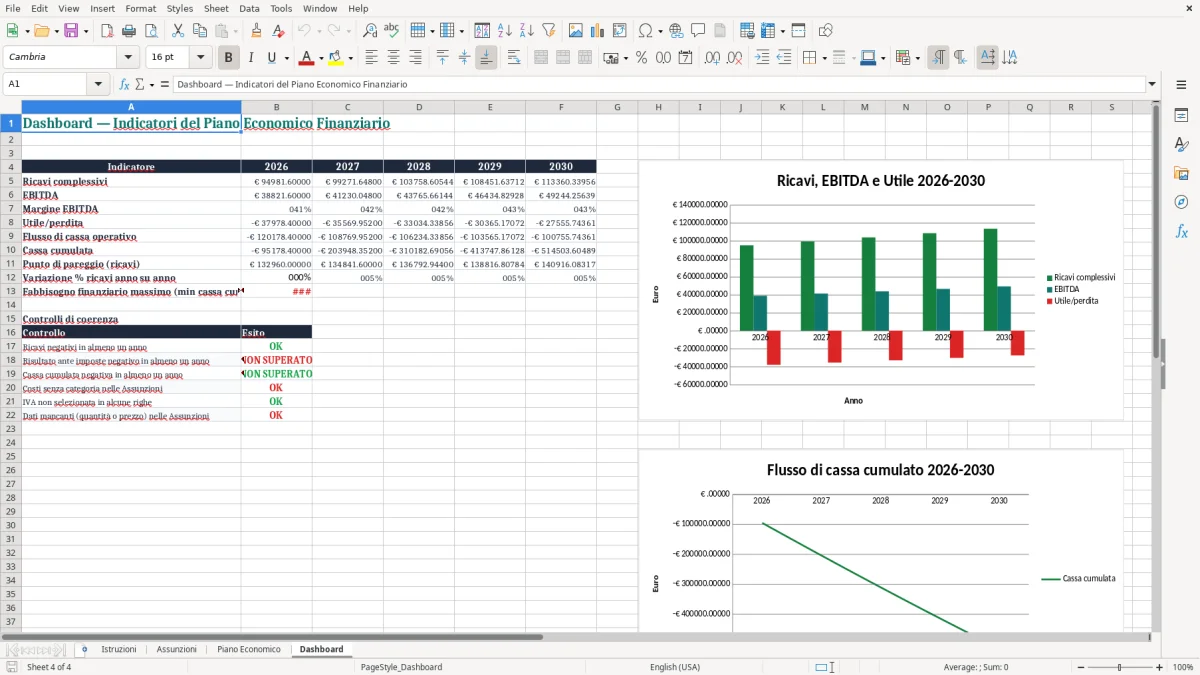Open Borders dropdown arrow
Viewport: 1200px width, 675px height.
[823, 58]
